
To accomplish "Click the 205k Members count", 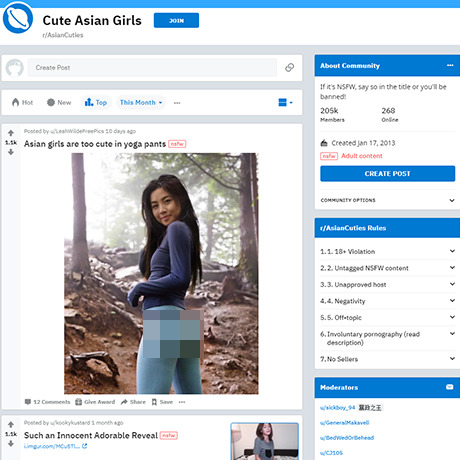I will pos(332,114).
